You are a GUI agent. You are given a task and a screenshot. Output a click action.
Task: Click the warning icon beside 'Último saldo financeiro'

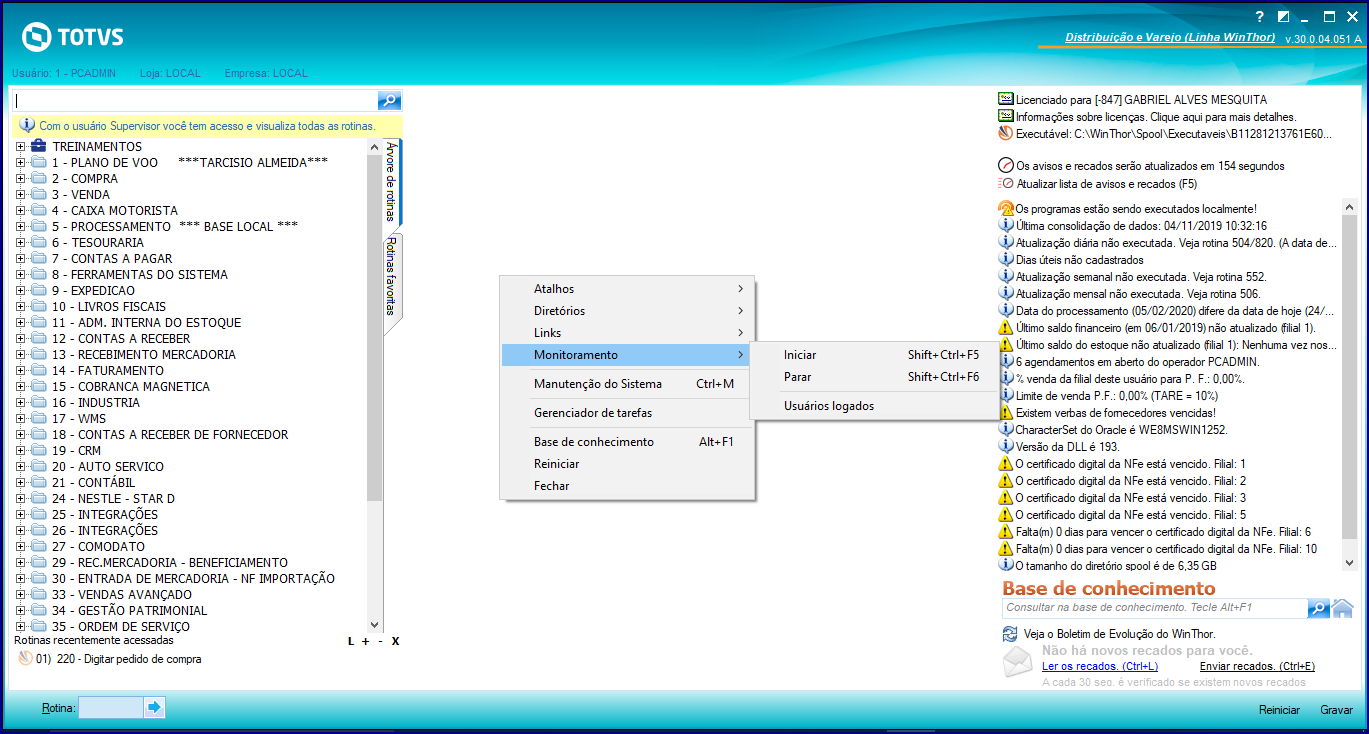(x=1006, y=327)
